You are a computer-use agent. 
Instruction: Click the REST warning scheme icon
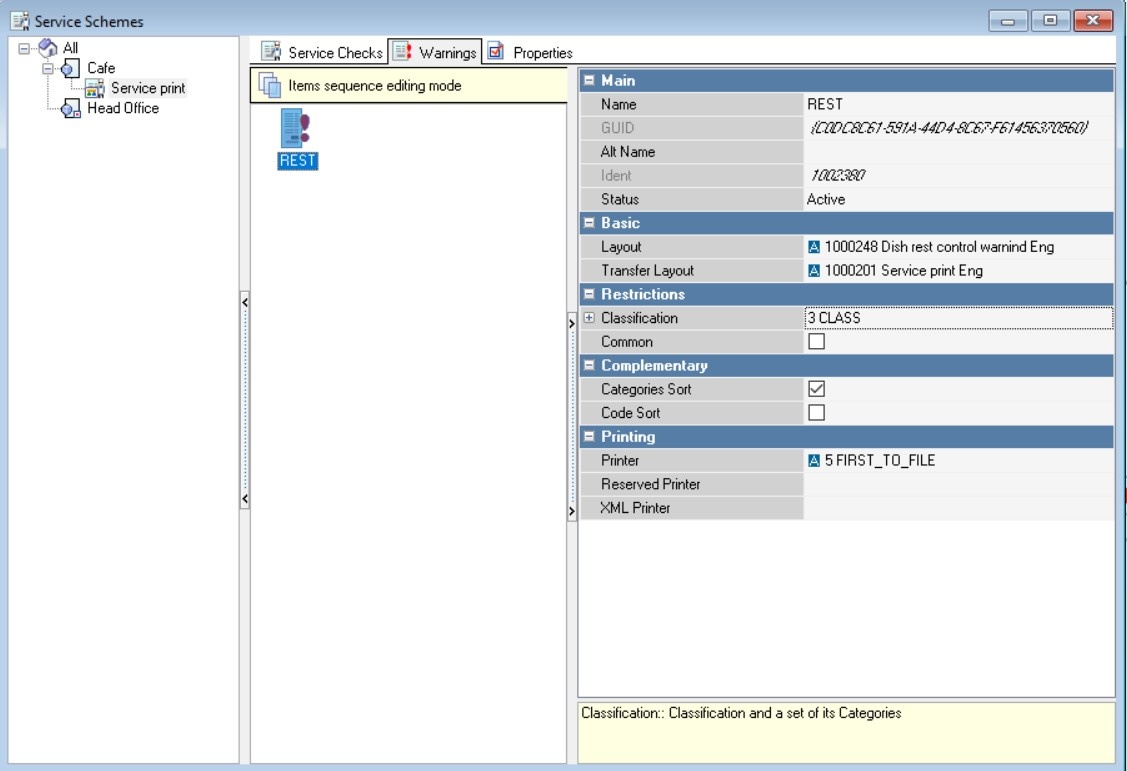297,130
